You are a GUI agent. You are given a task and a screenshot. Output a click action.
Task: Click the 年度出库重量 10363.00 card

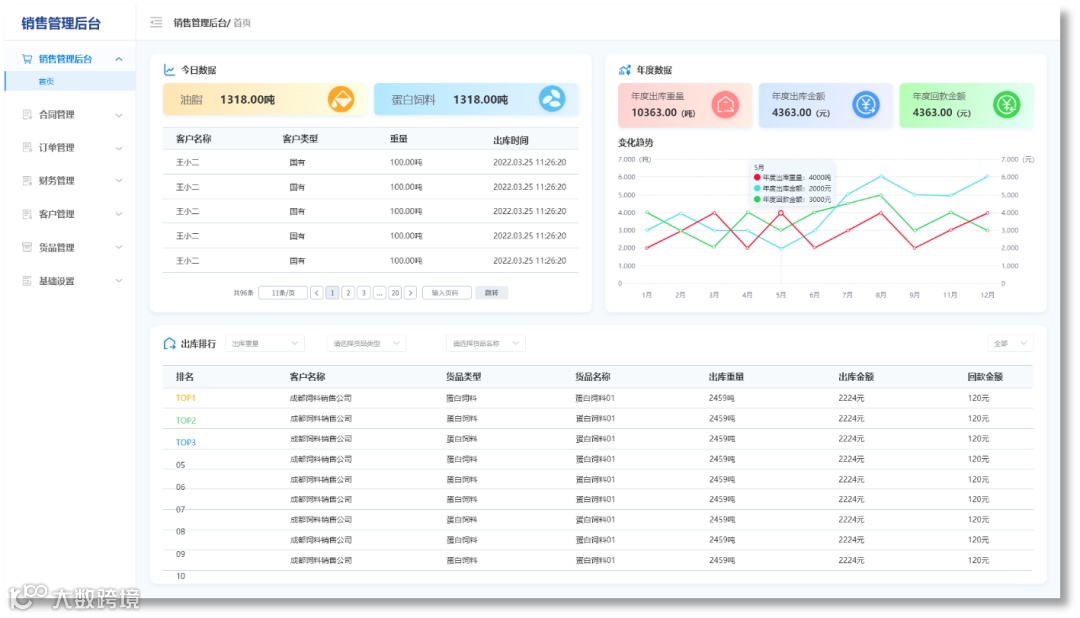click(685, 105)
